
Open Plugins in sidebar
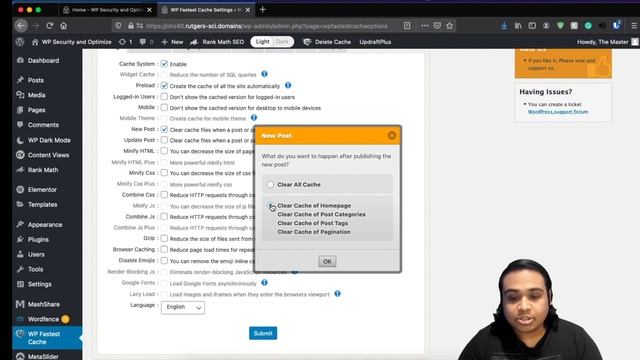[x=38, y=240]
